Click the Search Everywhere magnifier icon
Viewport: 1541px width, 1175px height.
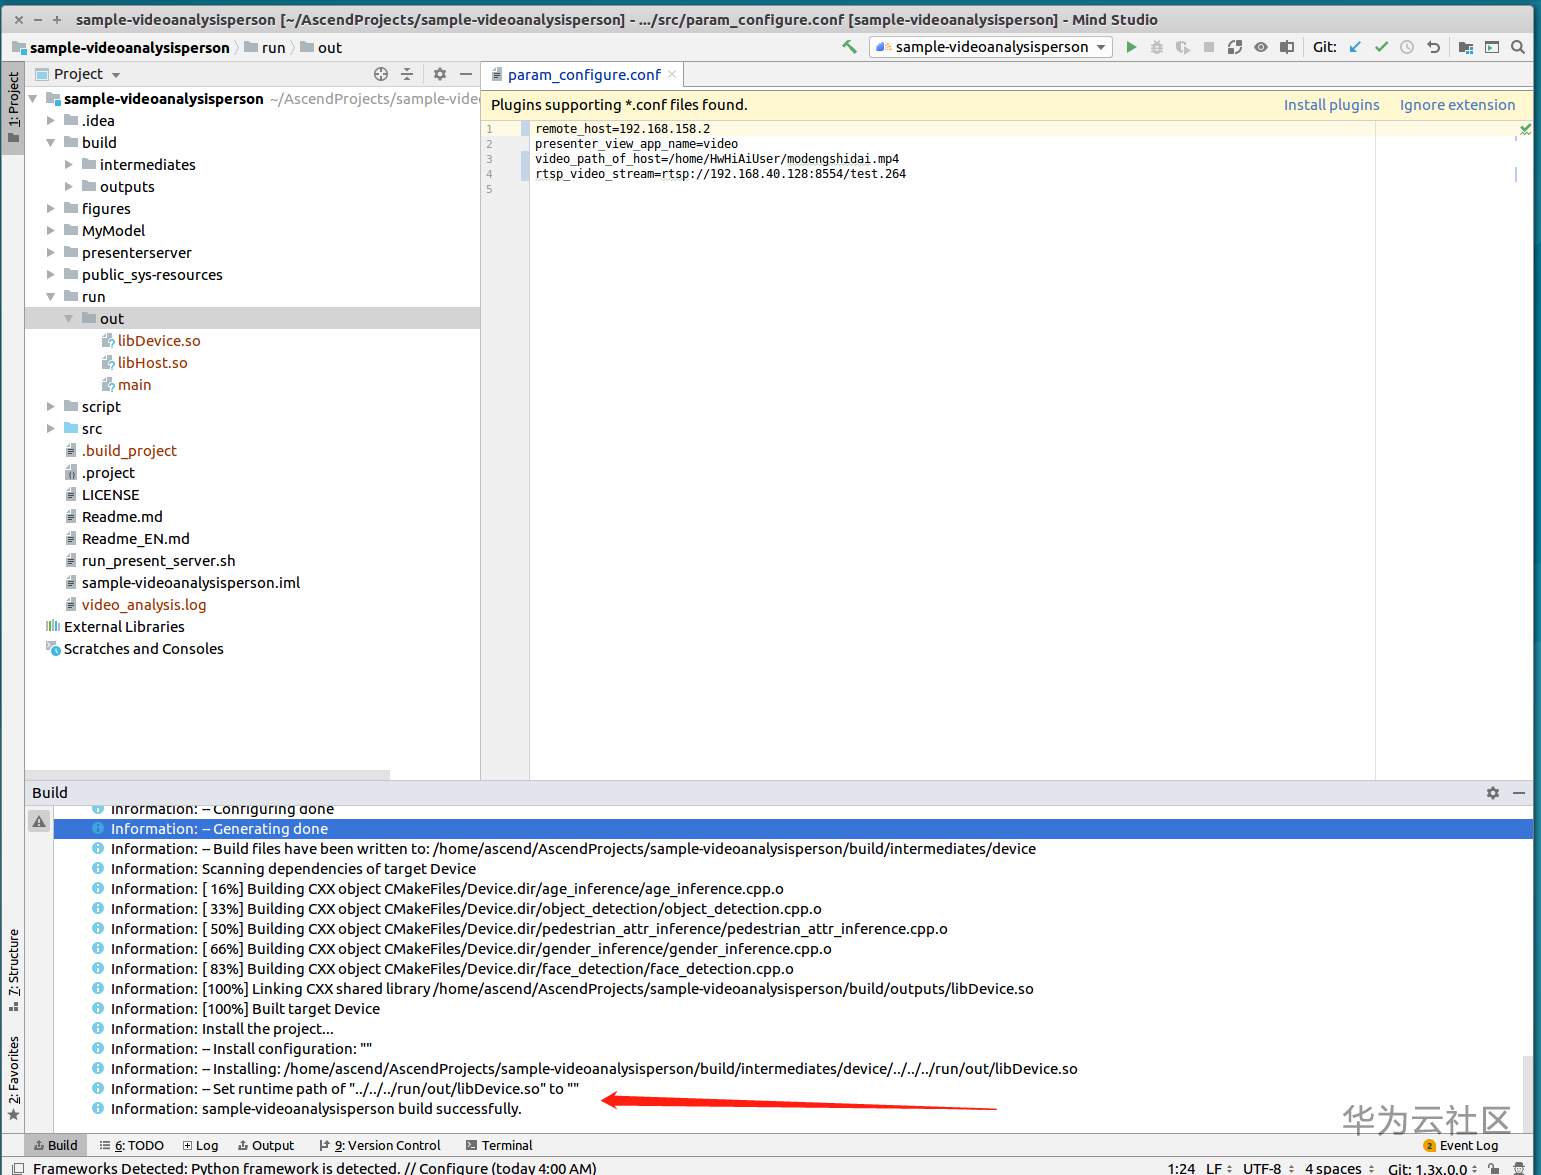pyautogui.click(x=1518, y=47)
